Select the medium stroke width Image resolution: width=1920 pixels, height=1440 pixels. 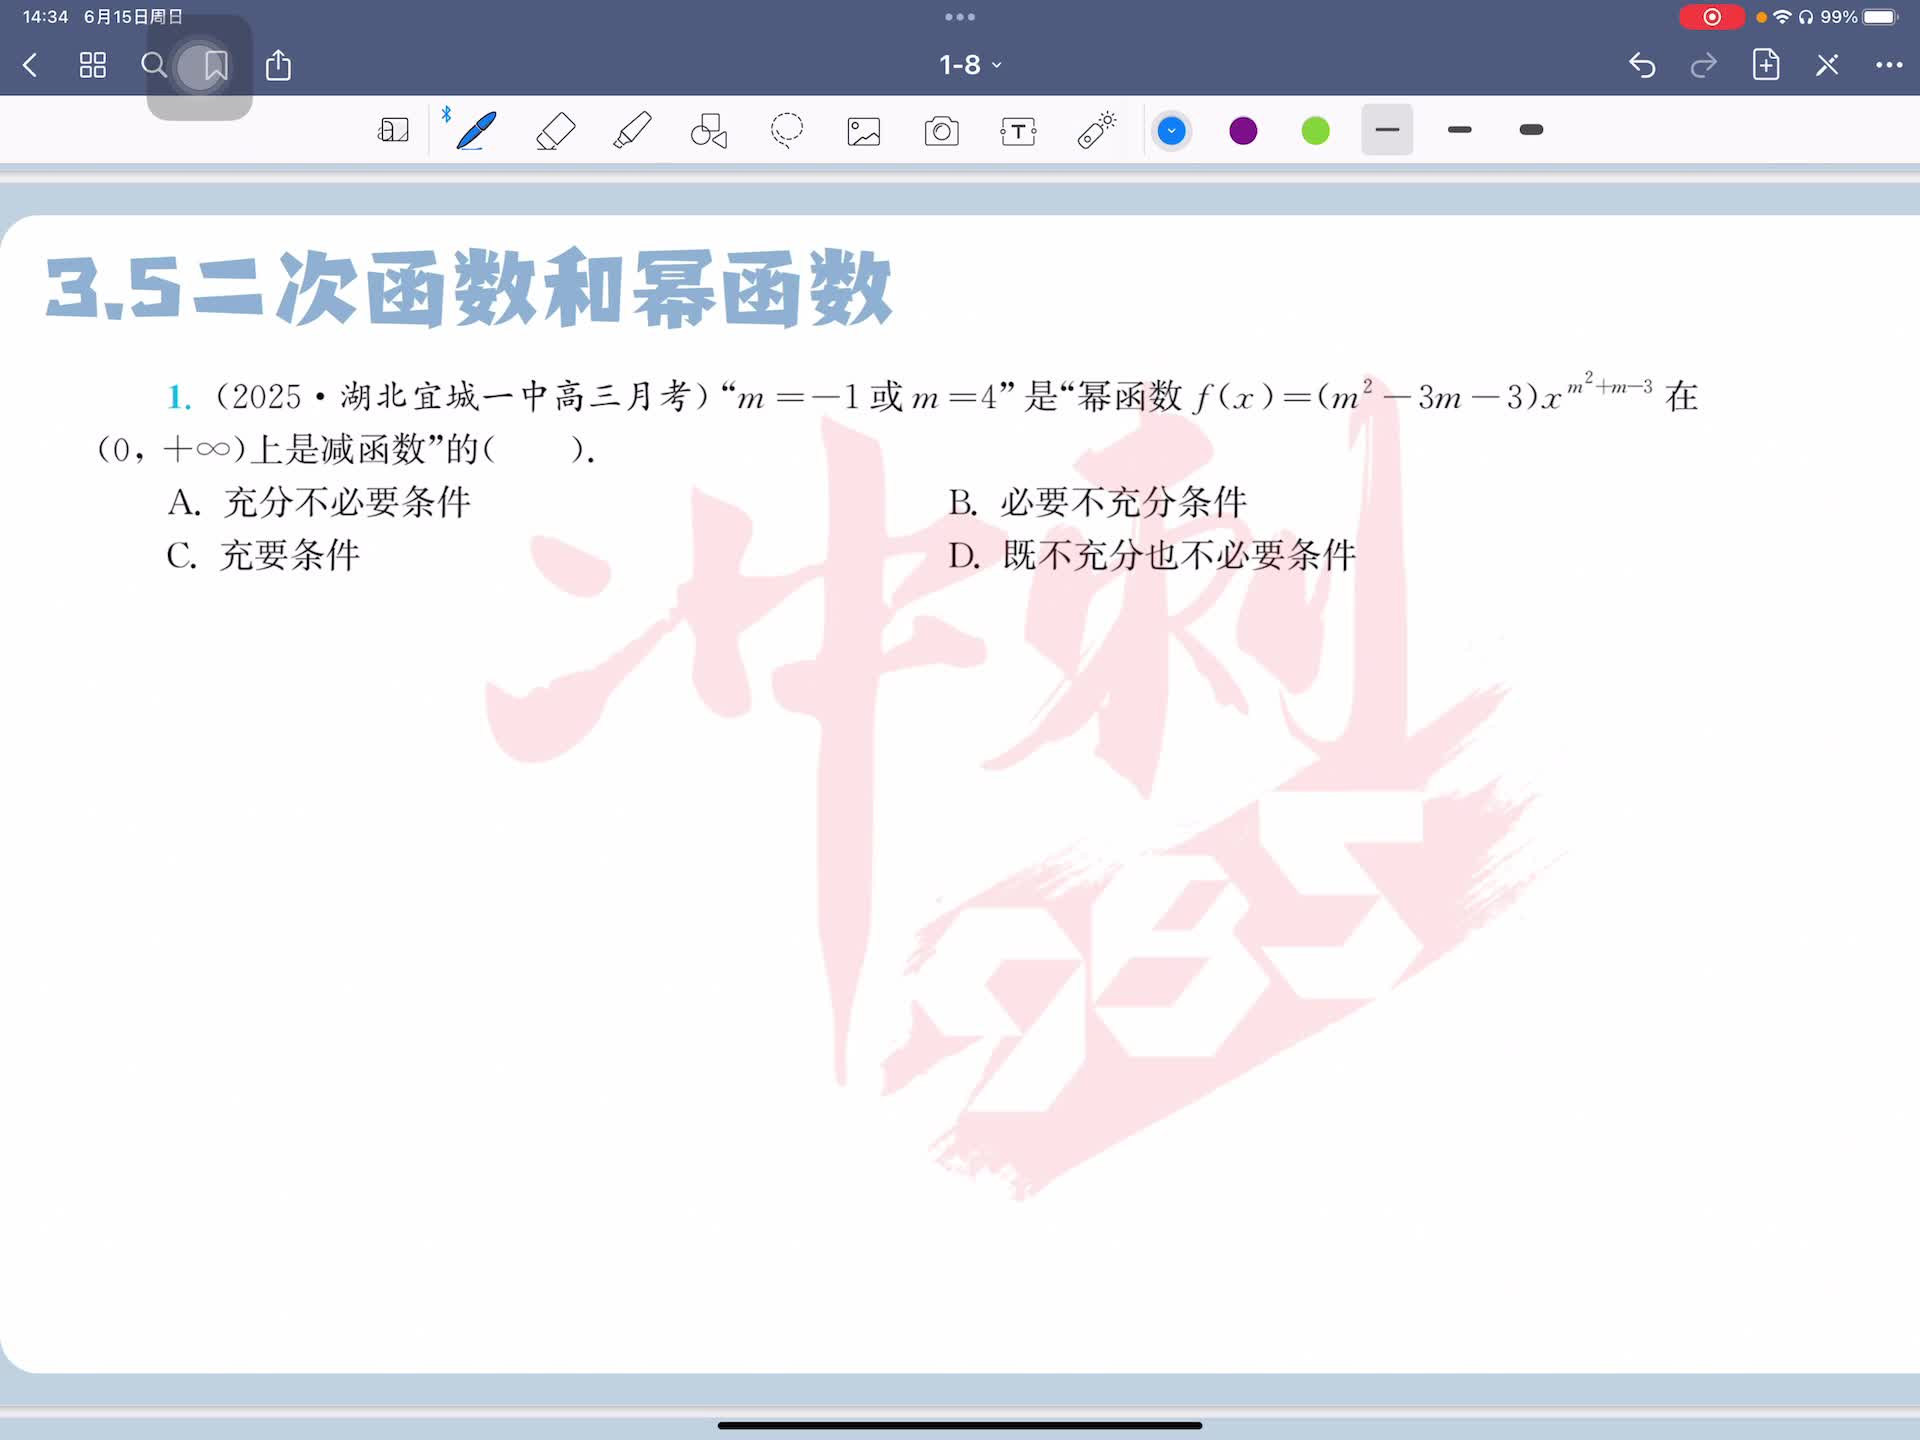click(1459, 130)
